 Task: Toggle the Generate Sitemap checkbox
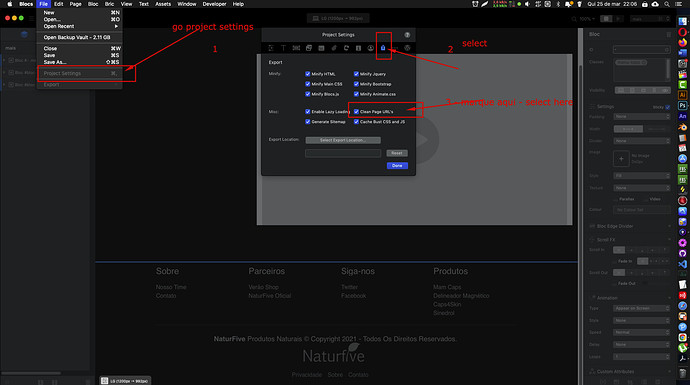[x=308, y=122]
